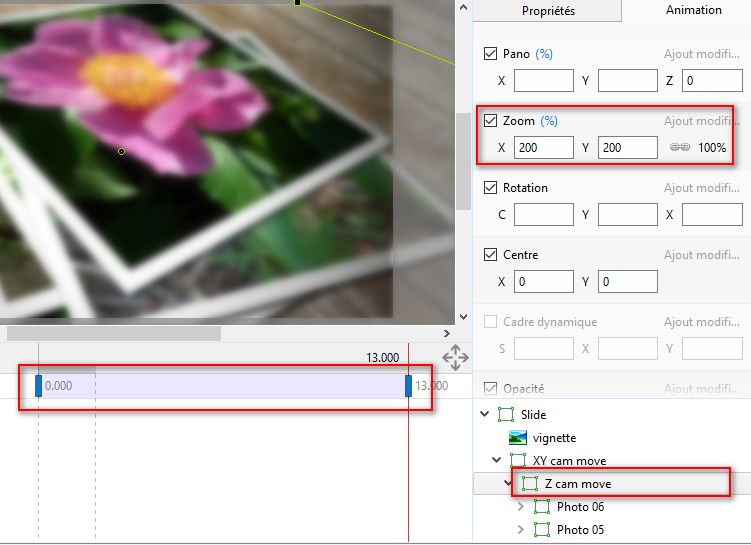This screenshot has width=751, height=545.
Task: Select the Photo 05 frame icon
Action: pos(542,530)
